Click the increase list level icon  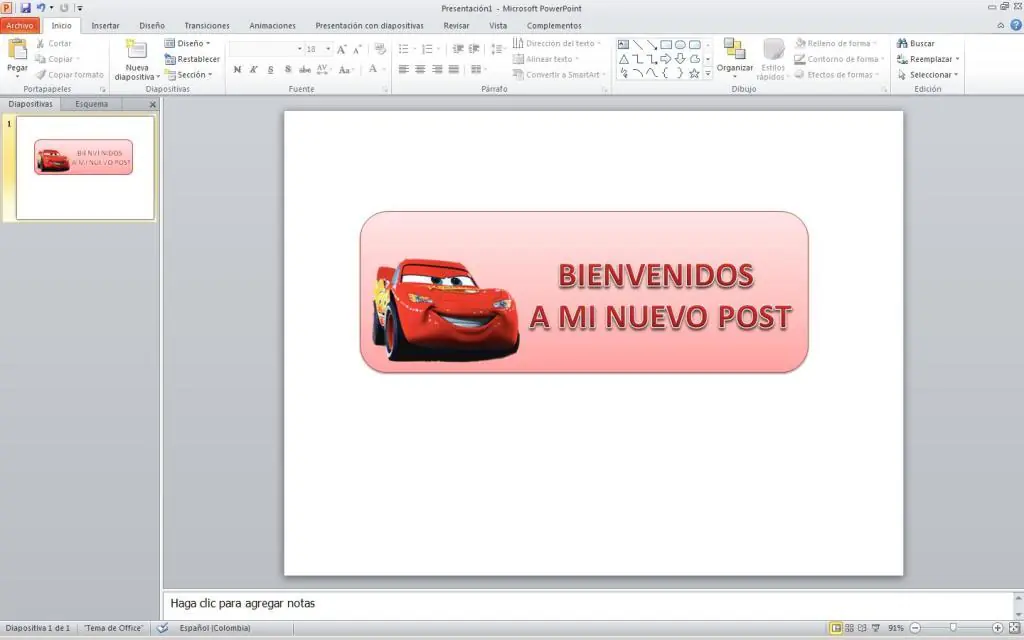pyautogui.click(x=474, y=49)
